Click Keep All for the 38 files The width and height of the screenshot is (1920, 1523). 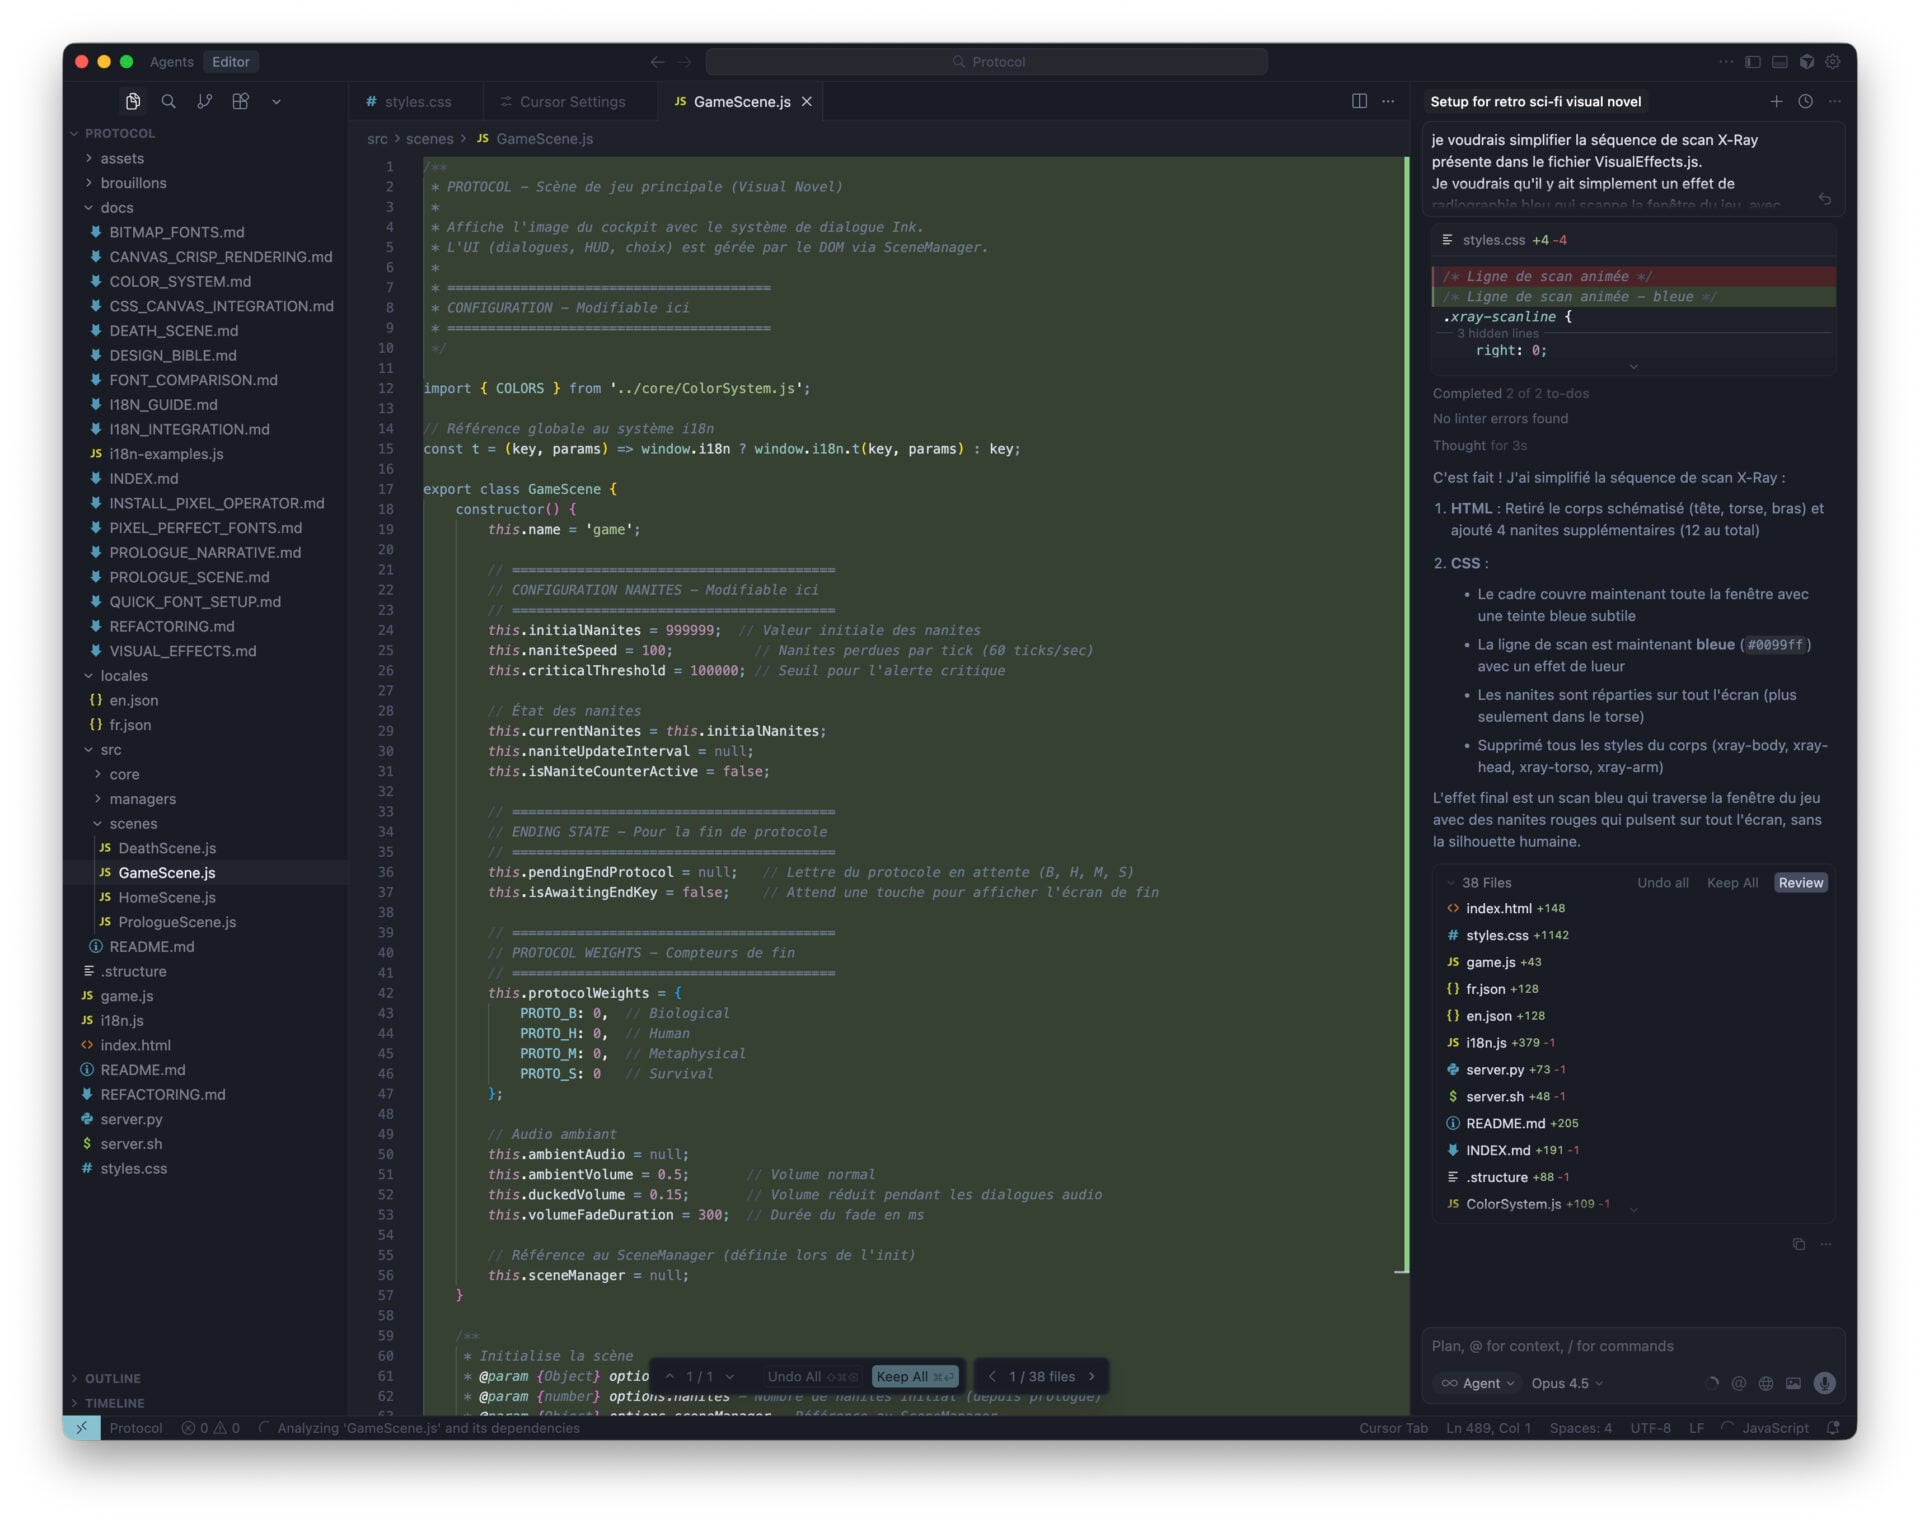(1733, 882)
